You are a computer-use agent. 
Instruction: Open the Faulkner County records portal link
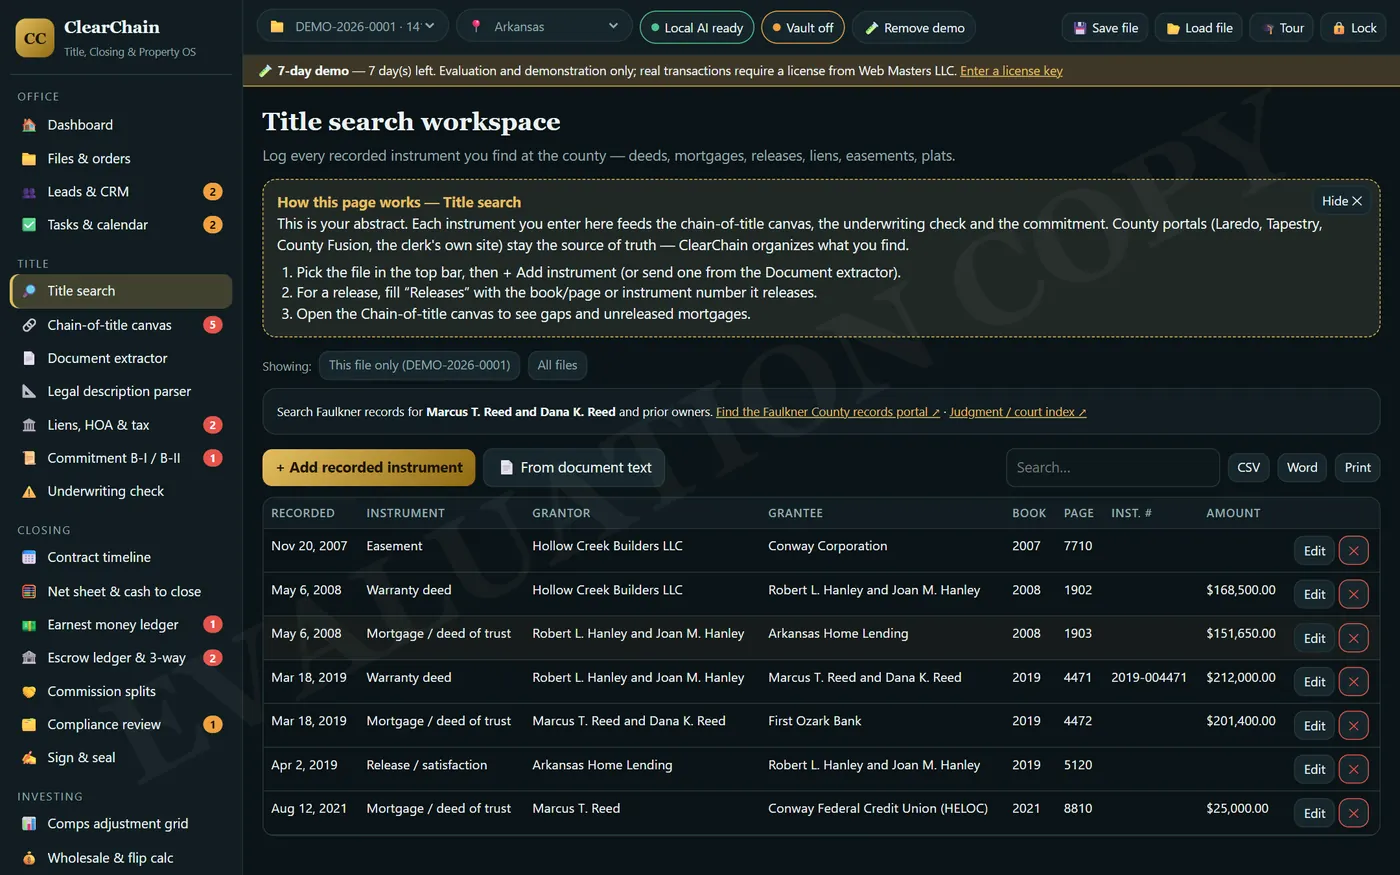(x=828, y=412)
